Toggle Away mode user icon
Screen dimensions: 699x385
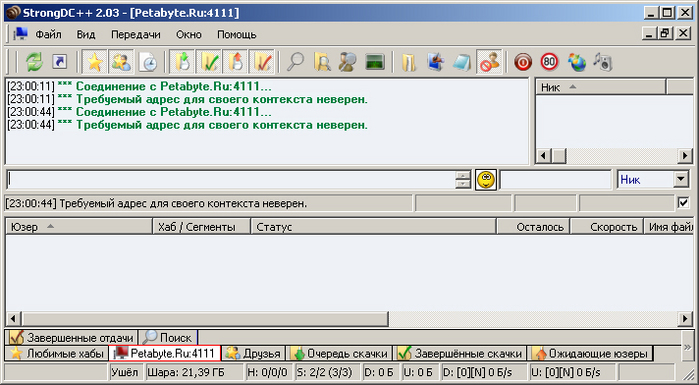(489, 62)
